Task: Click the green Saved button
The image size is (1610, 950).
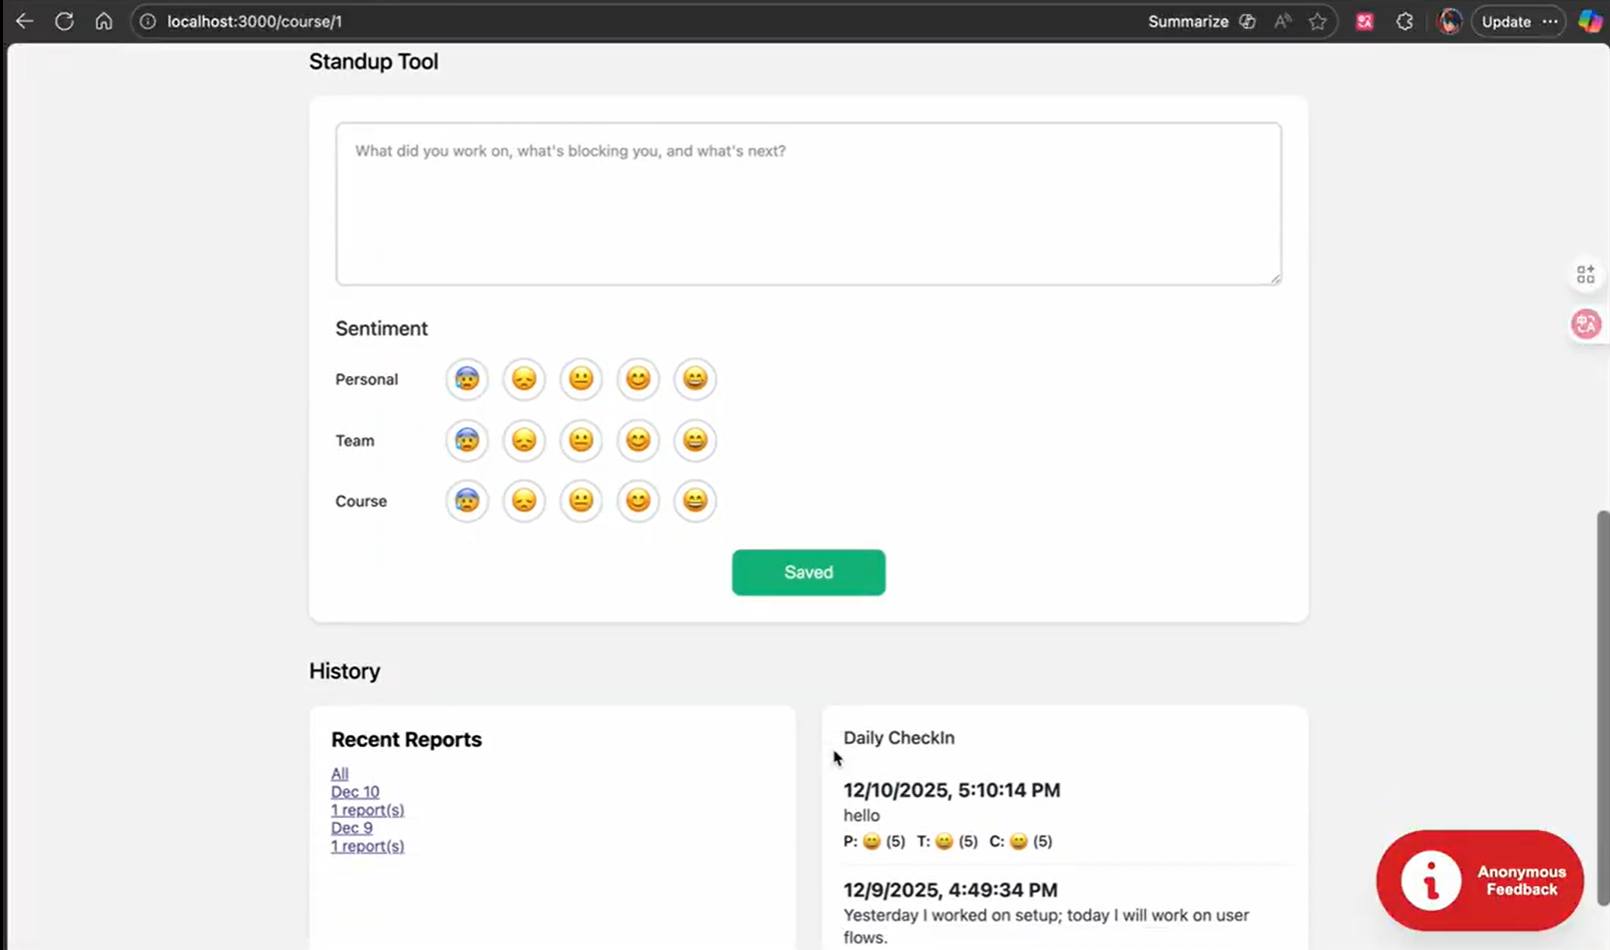Action: coord(808,572)
